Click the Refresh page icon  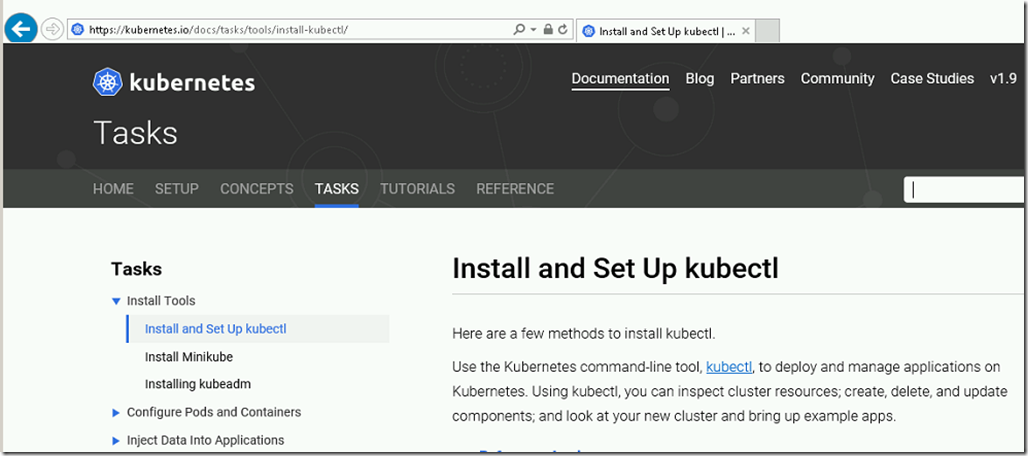563,29
